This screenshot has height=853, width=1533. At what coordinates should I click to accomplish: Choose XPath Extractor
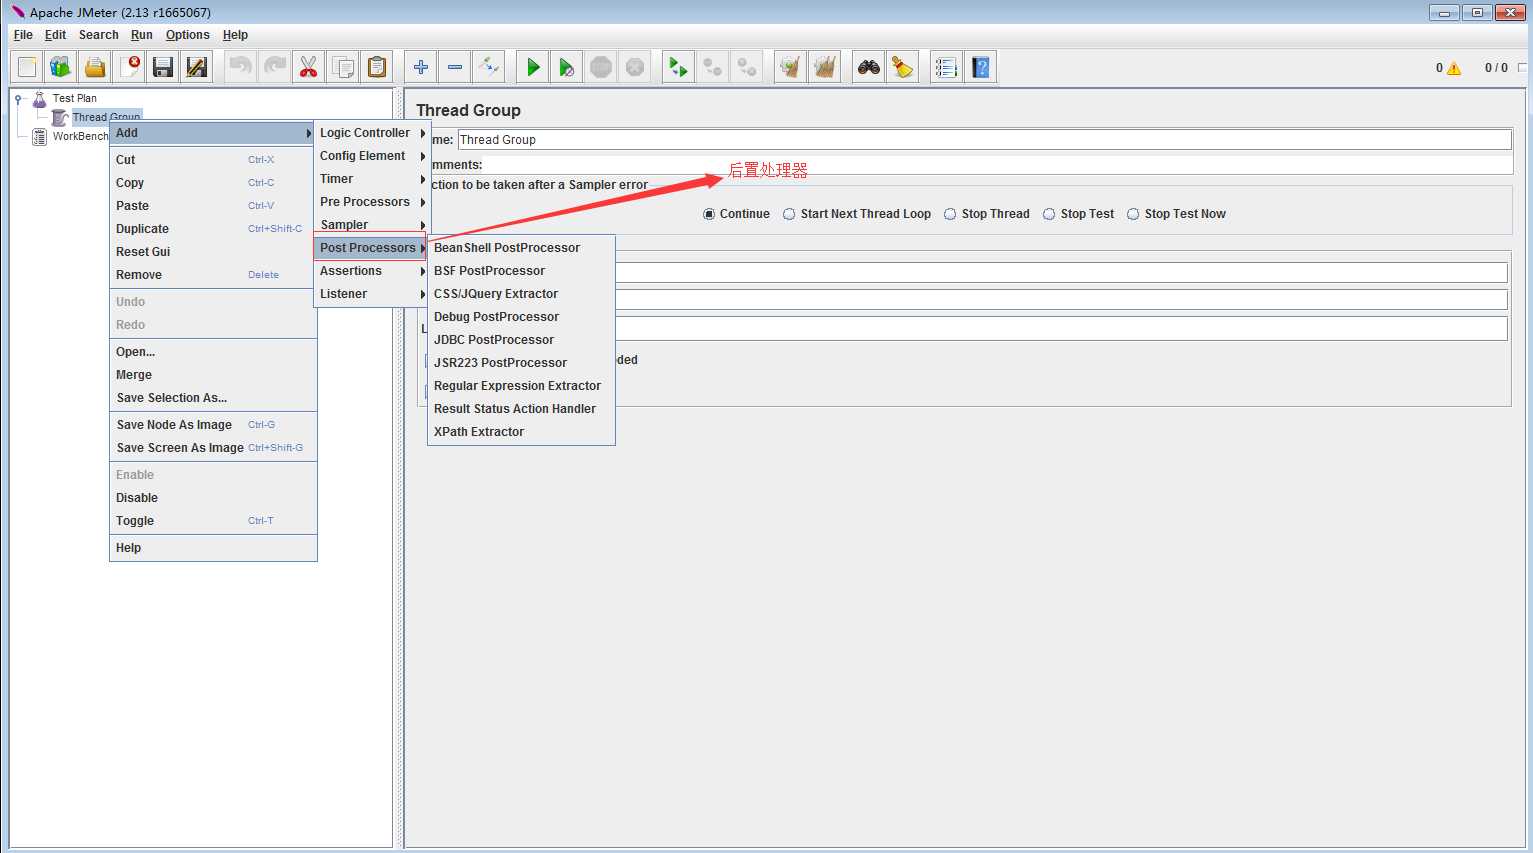(521, 432)
